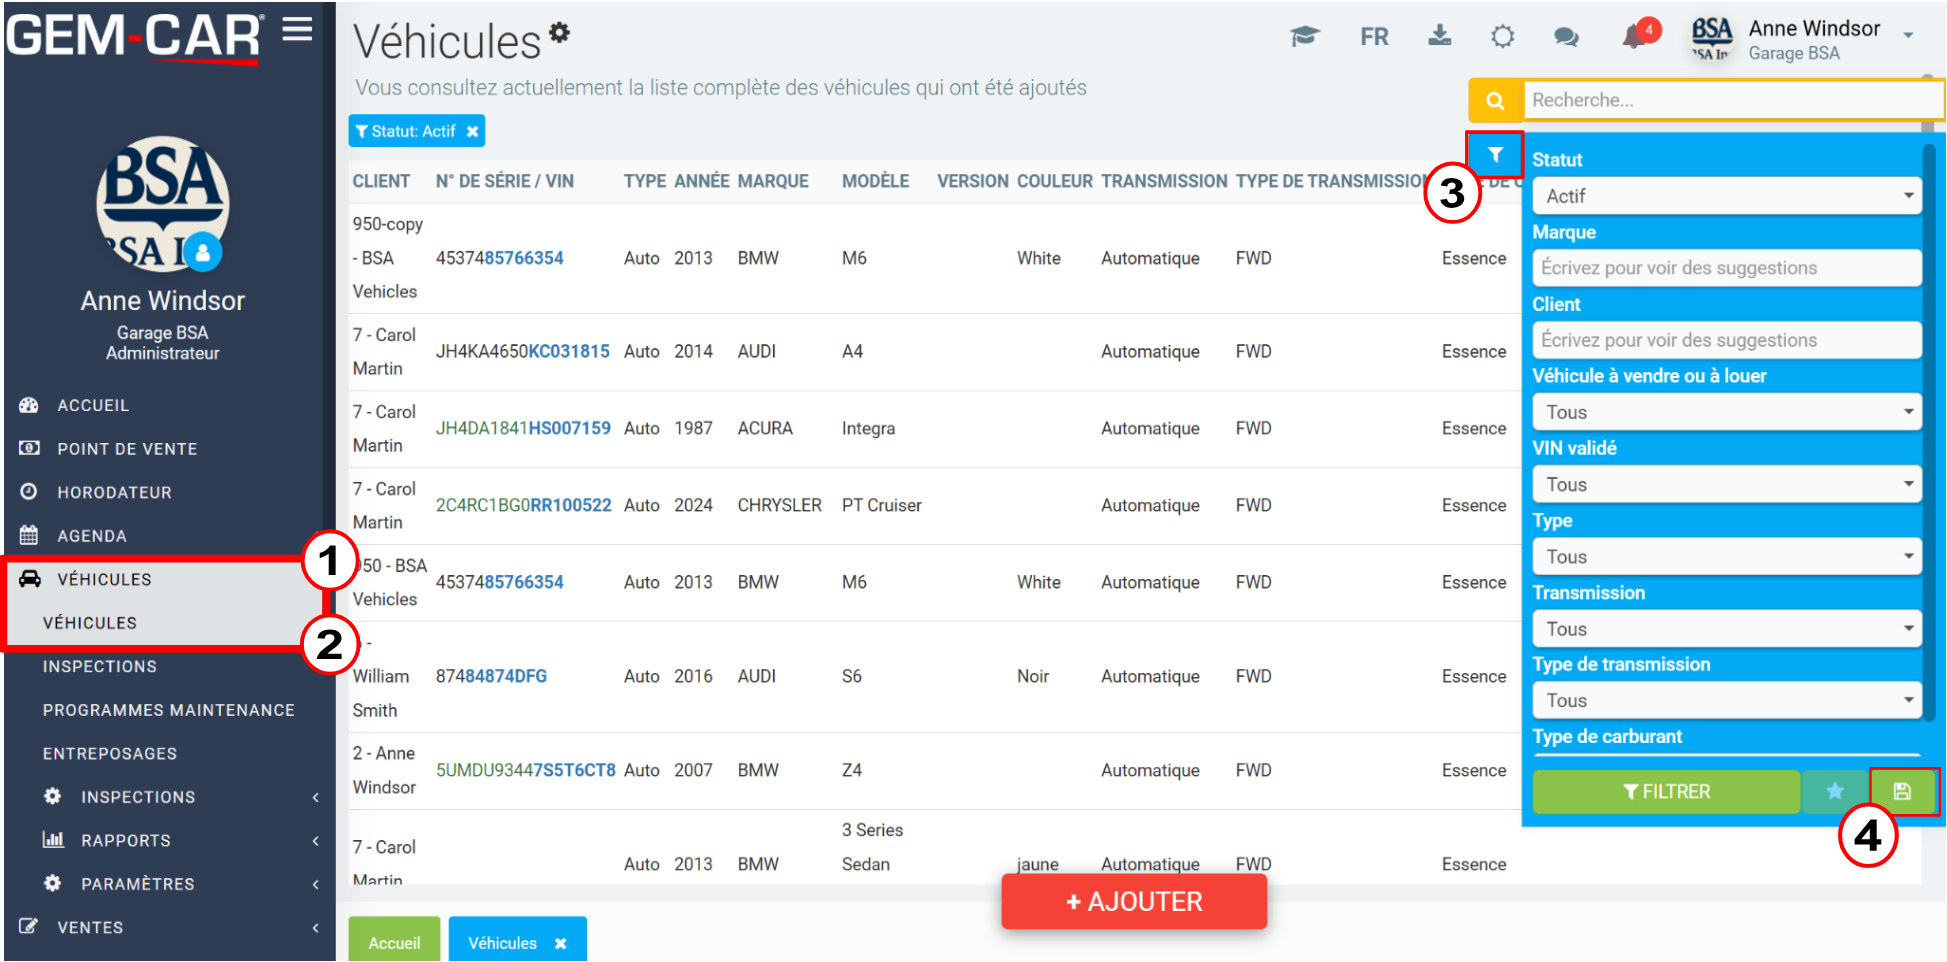Open VIN link JH4KA4650KC031815
Image resolution: width=1947 pixels, height=962 pixels.
click(x=522, y=351)
